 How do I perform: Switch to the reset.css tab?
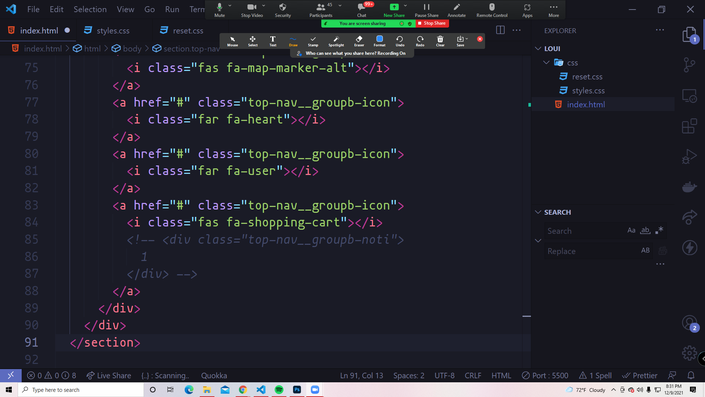pyautogui.click(x=187, y=31)
